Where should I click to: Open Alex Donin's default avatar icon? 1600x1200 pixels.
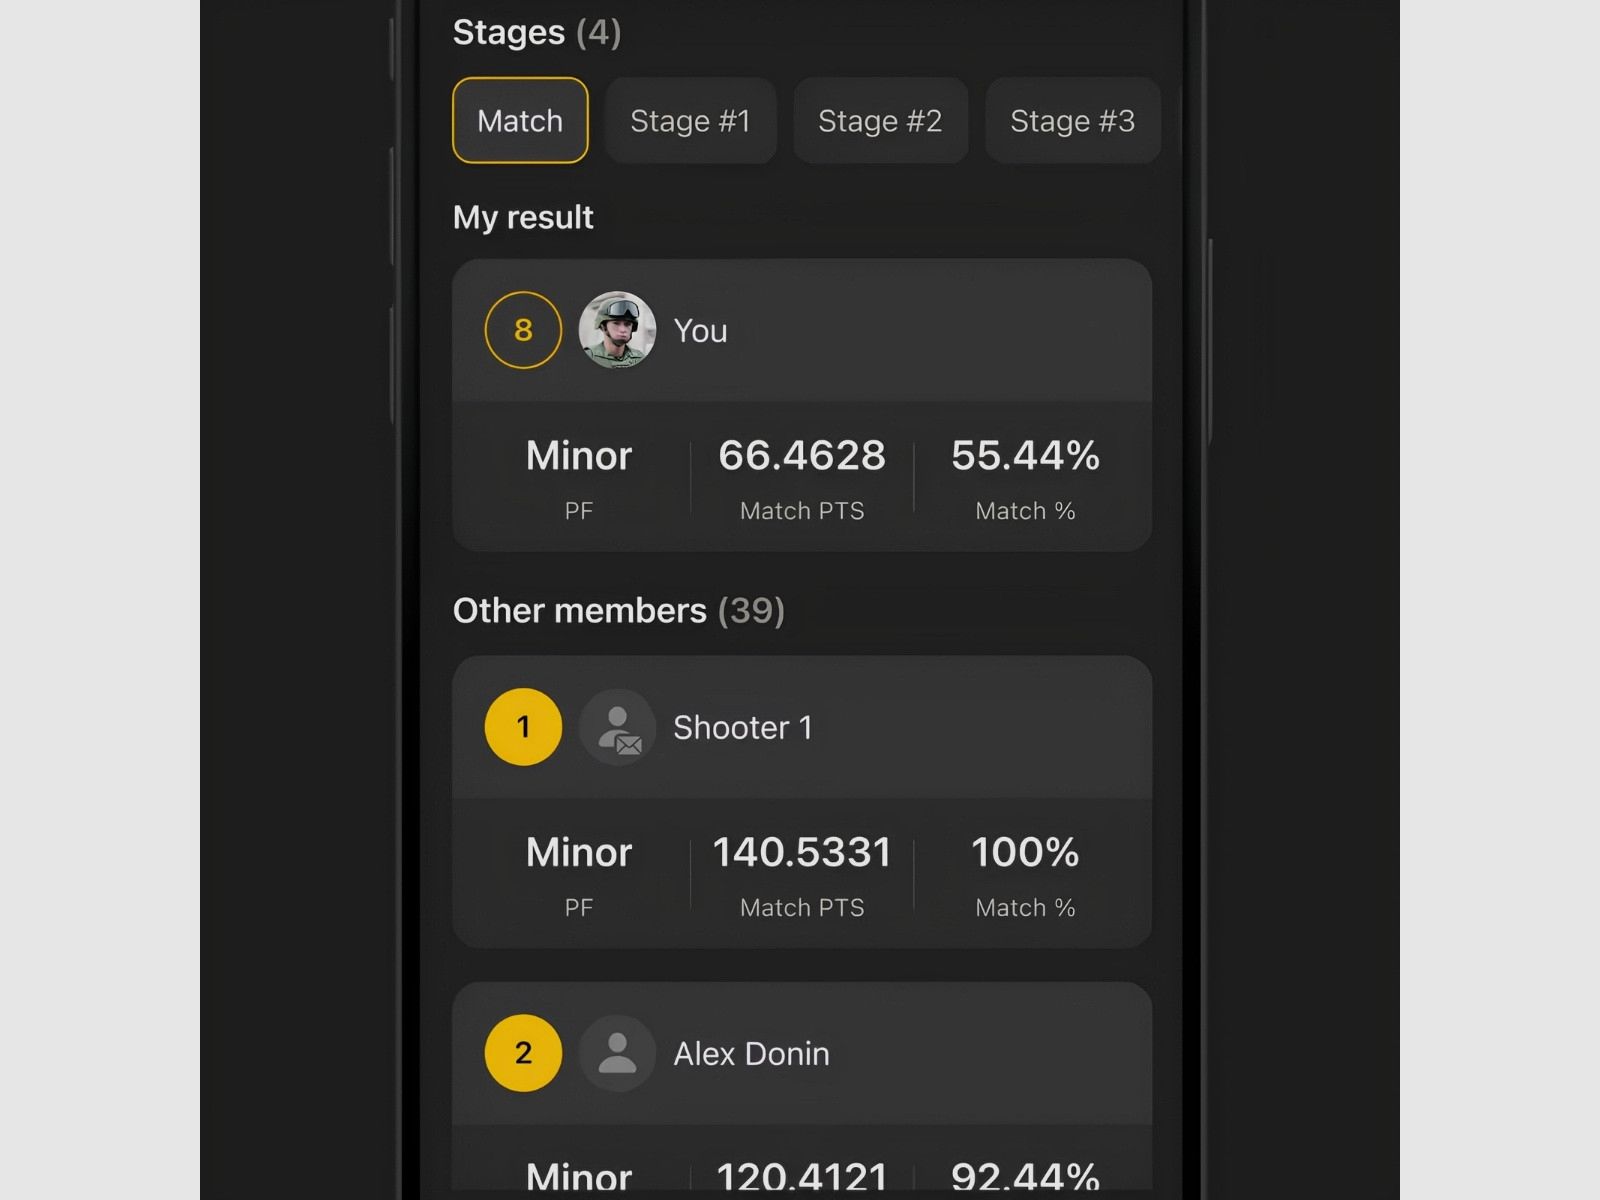click(x=617, y=1053)
